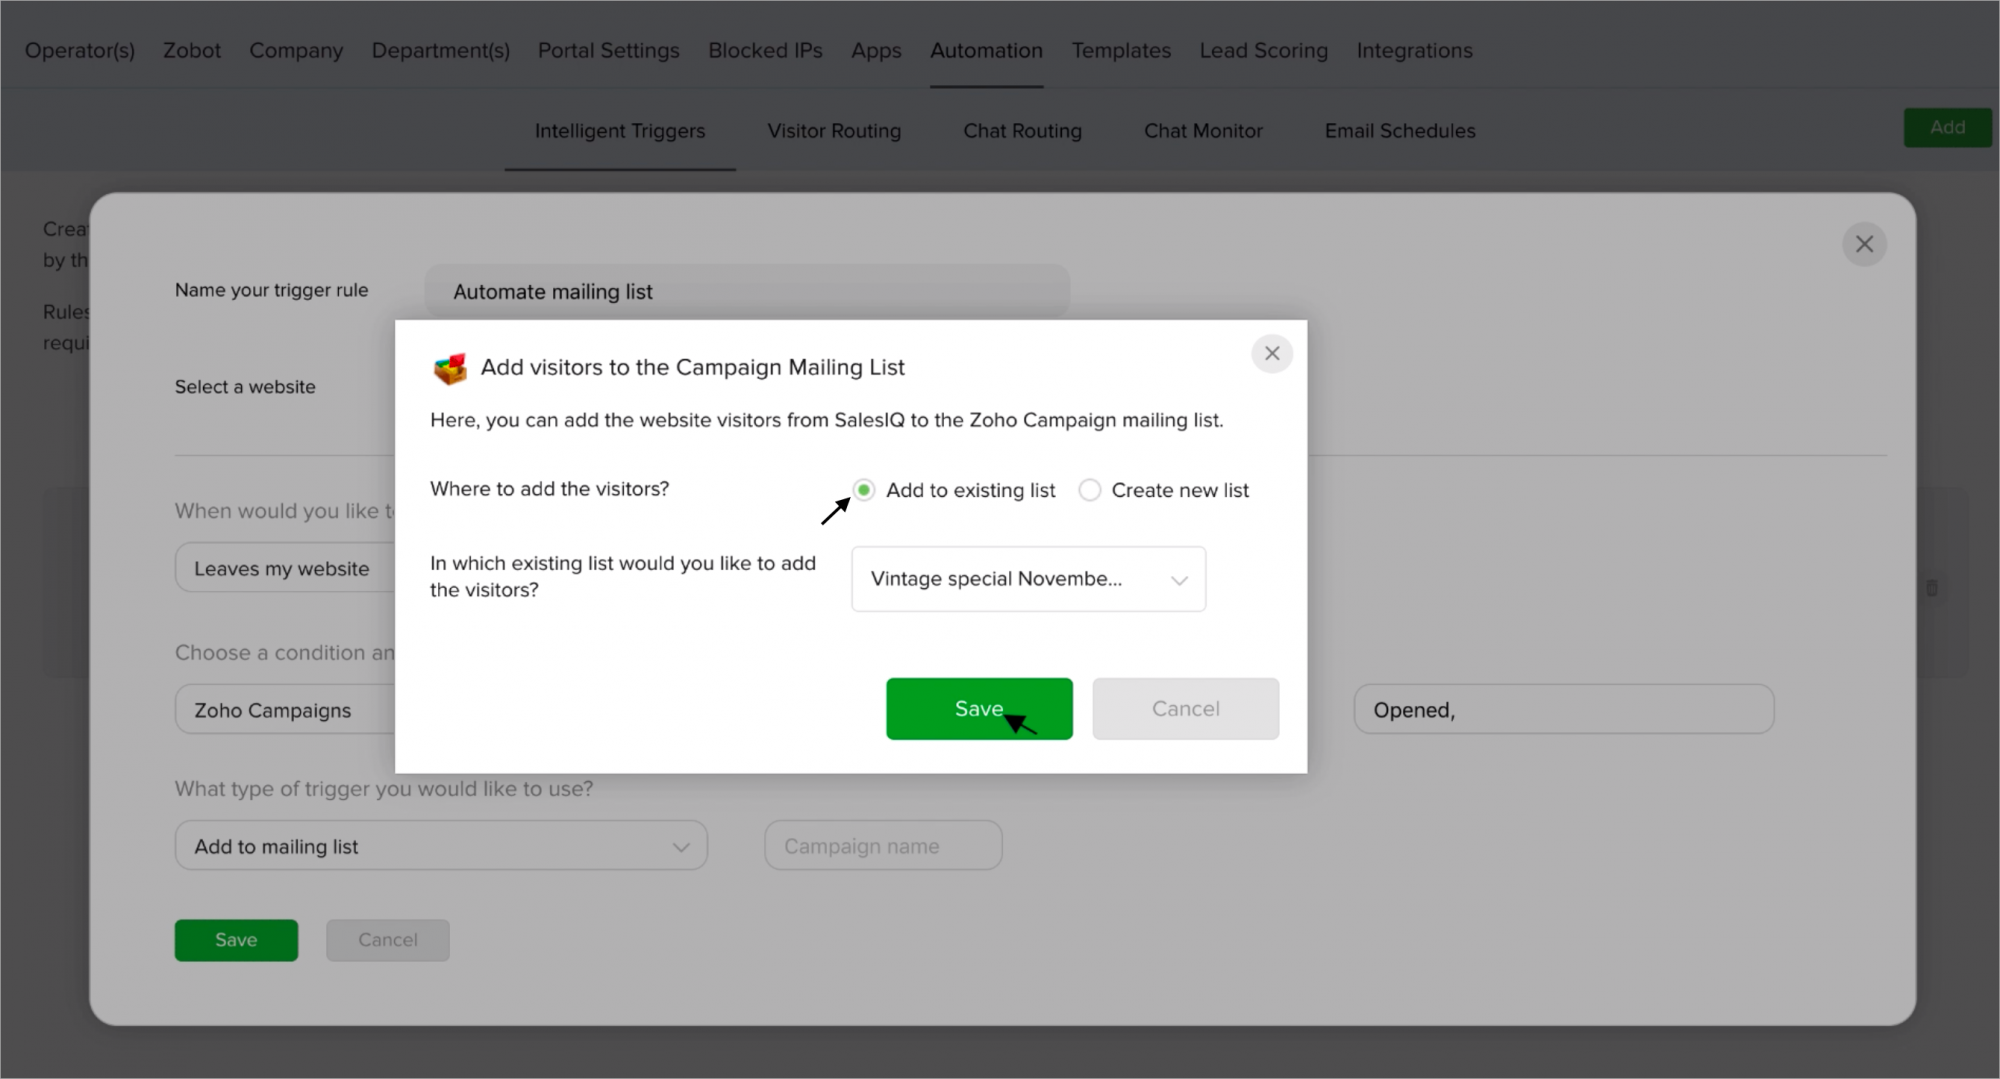The width and height of the screenshot is (2000, 1079).
Task: Save the mailing list dialog settings
Action: [979, 709]
